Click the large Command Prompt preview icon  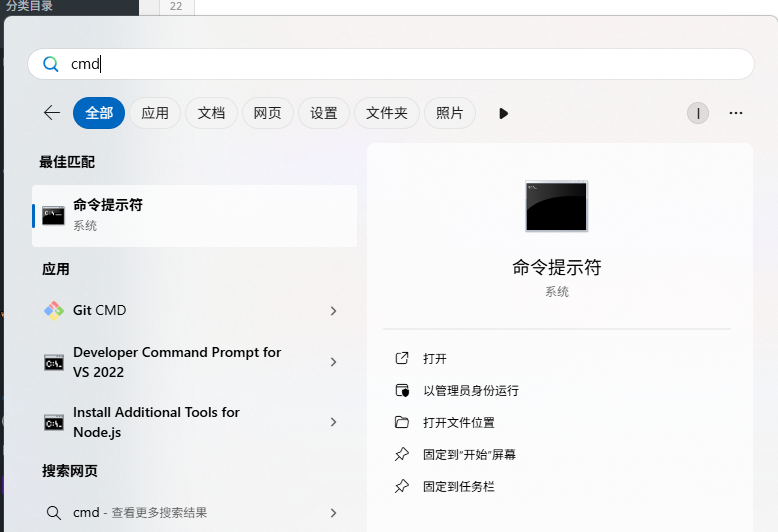[556, 206]
